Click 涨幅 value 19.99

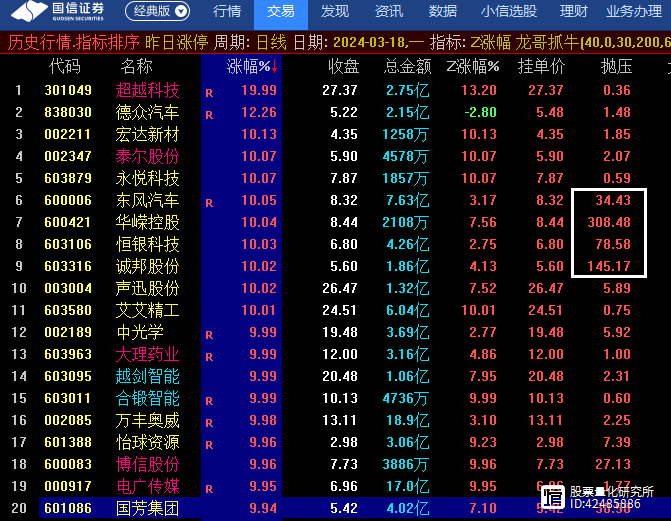[x=259, y=90]
